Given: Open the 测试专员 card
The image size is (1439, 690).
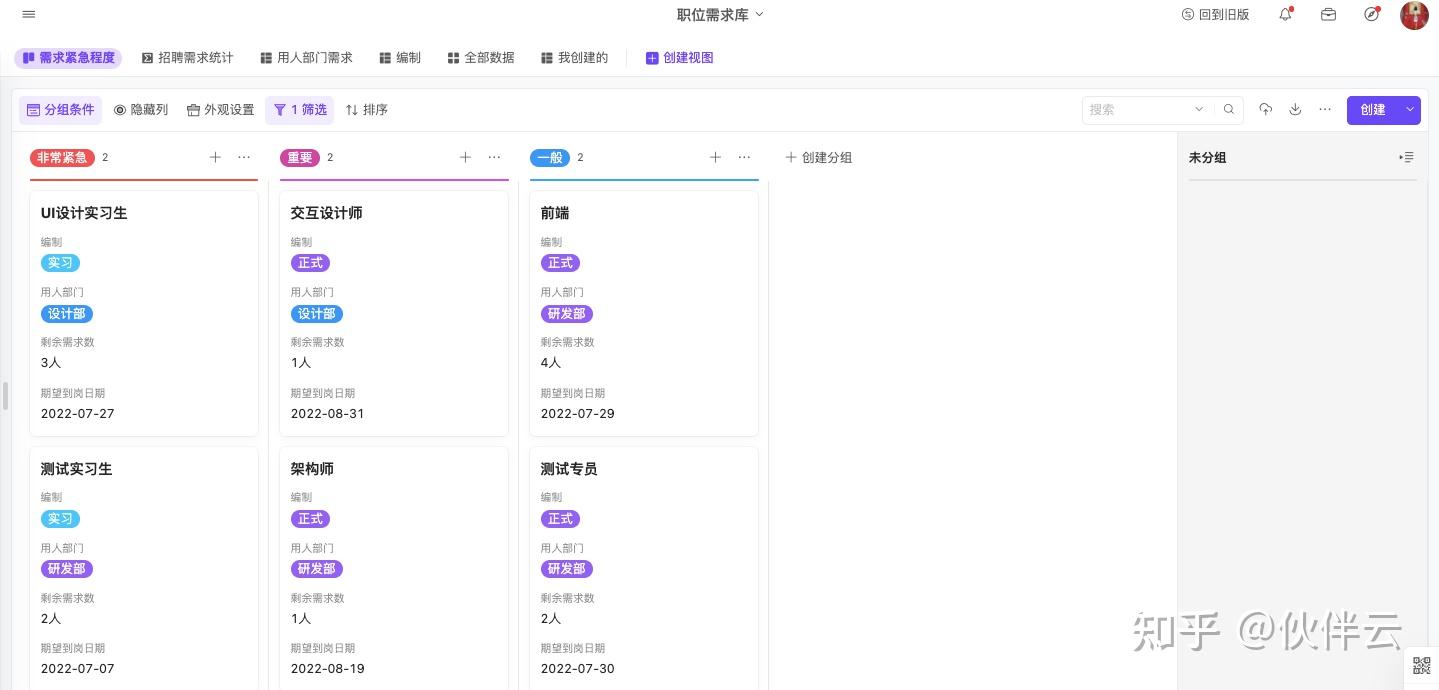Looking at the screenshot, I should tap(644, 568).
